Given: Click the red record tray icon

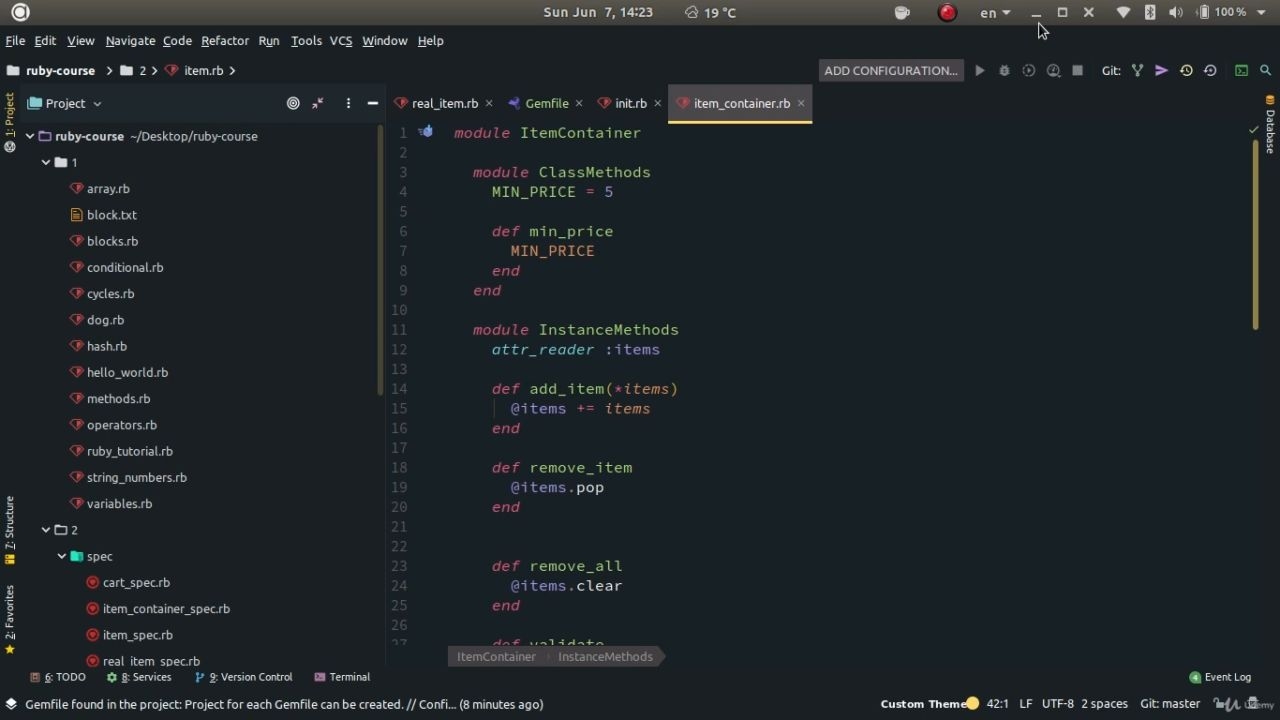Looking at the screenshot, I should coord(947,12).
